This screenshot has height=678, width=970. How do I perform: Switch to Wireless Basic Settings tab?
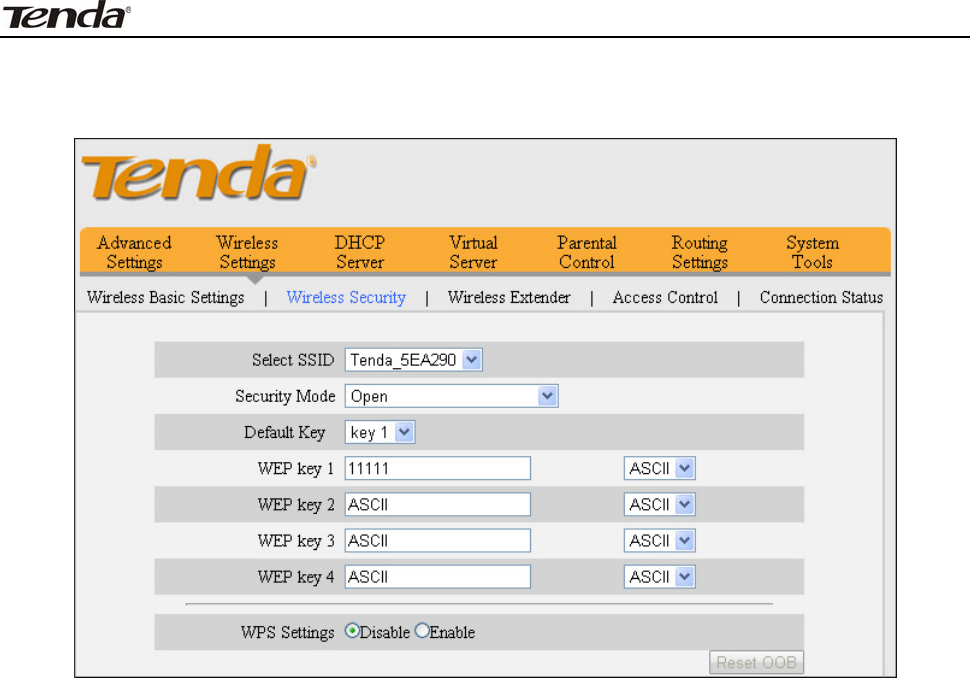[x=165, y=298]
